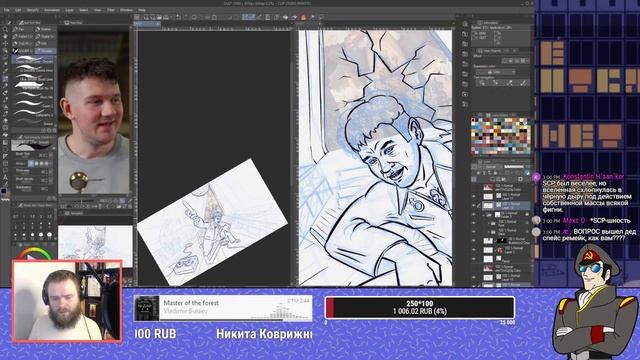640x360 pixels.
Task: Click the Soviet officer avatar character
Action: [x=595, y=302]
